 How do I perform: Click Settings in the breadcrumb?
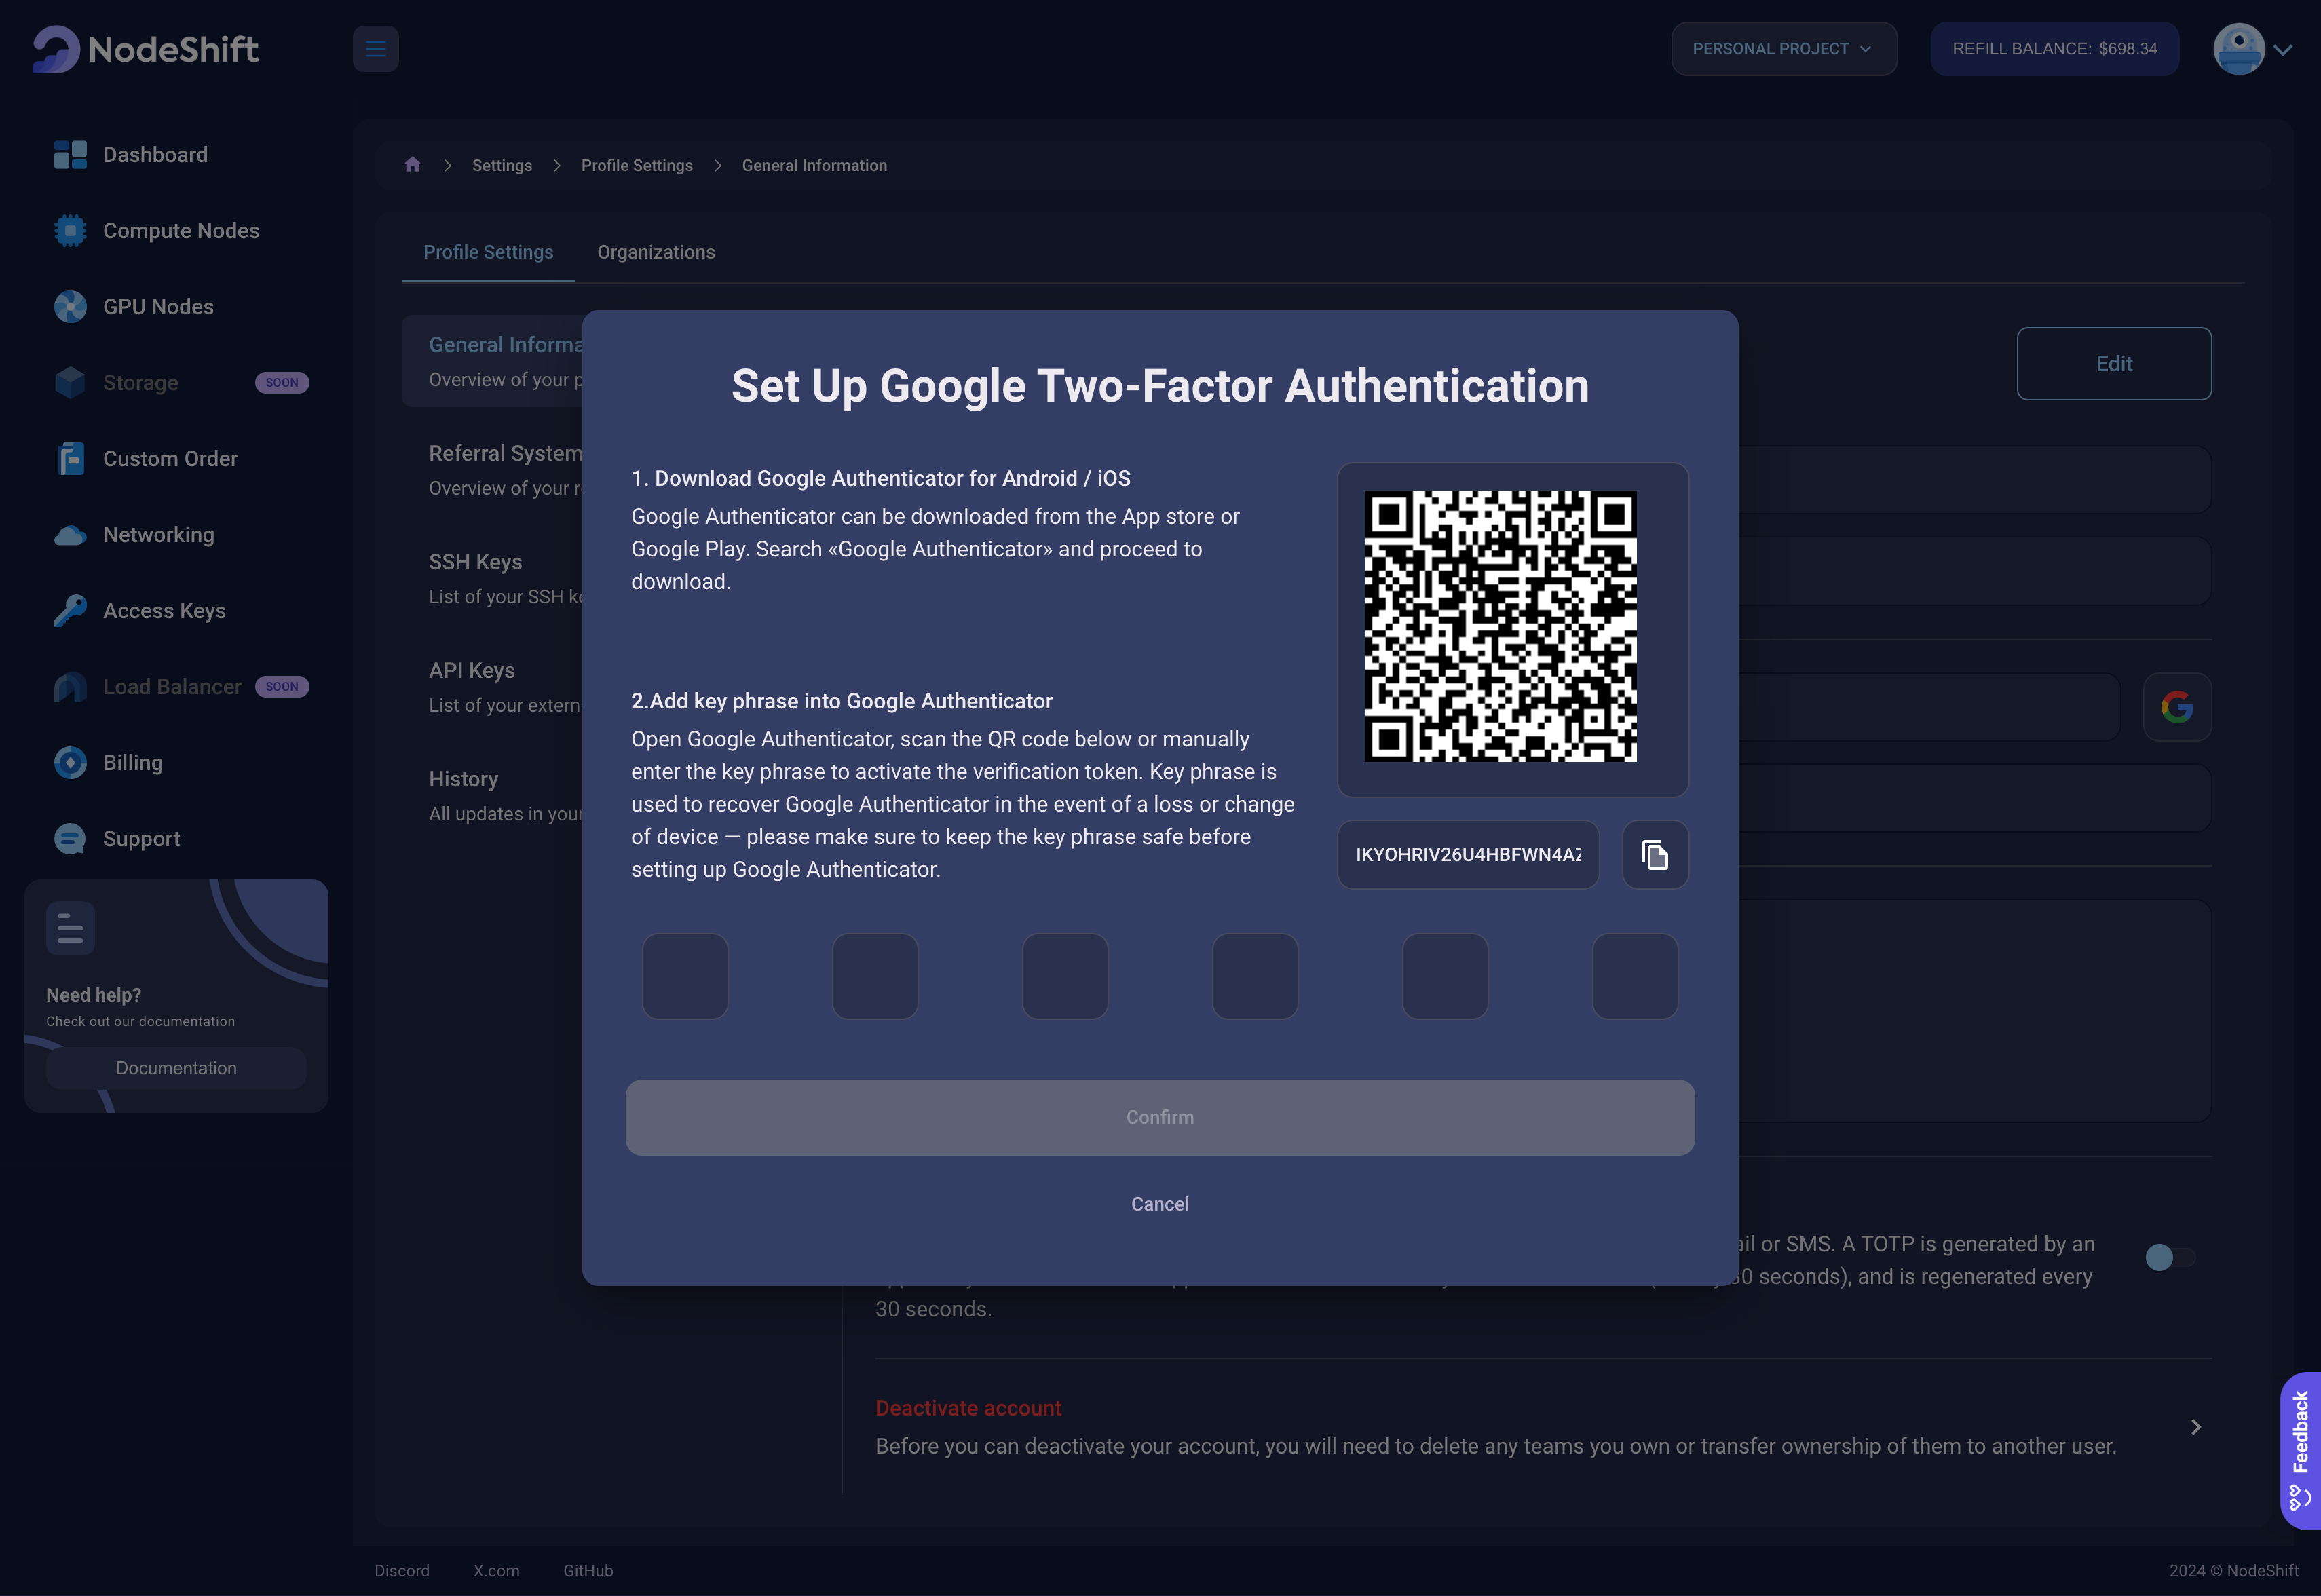click(x=502, y=165)
